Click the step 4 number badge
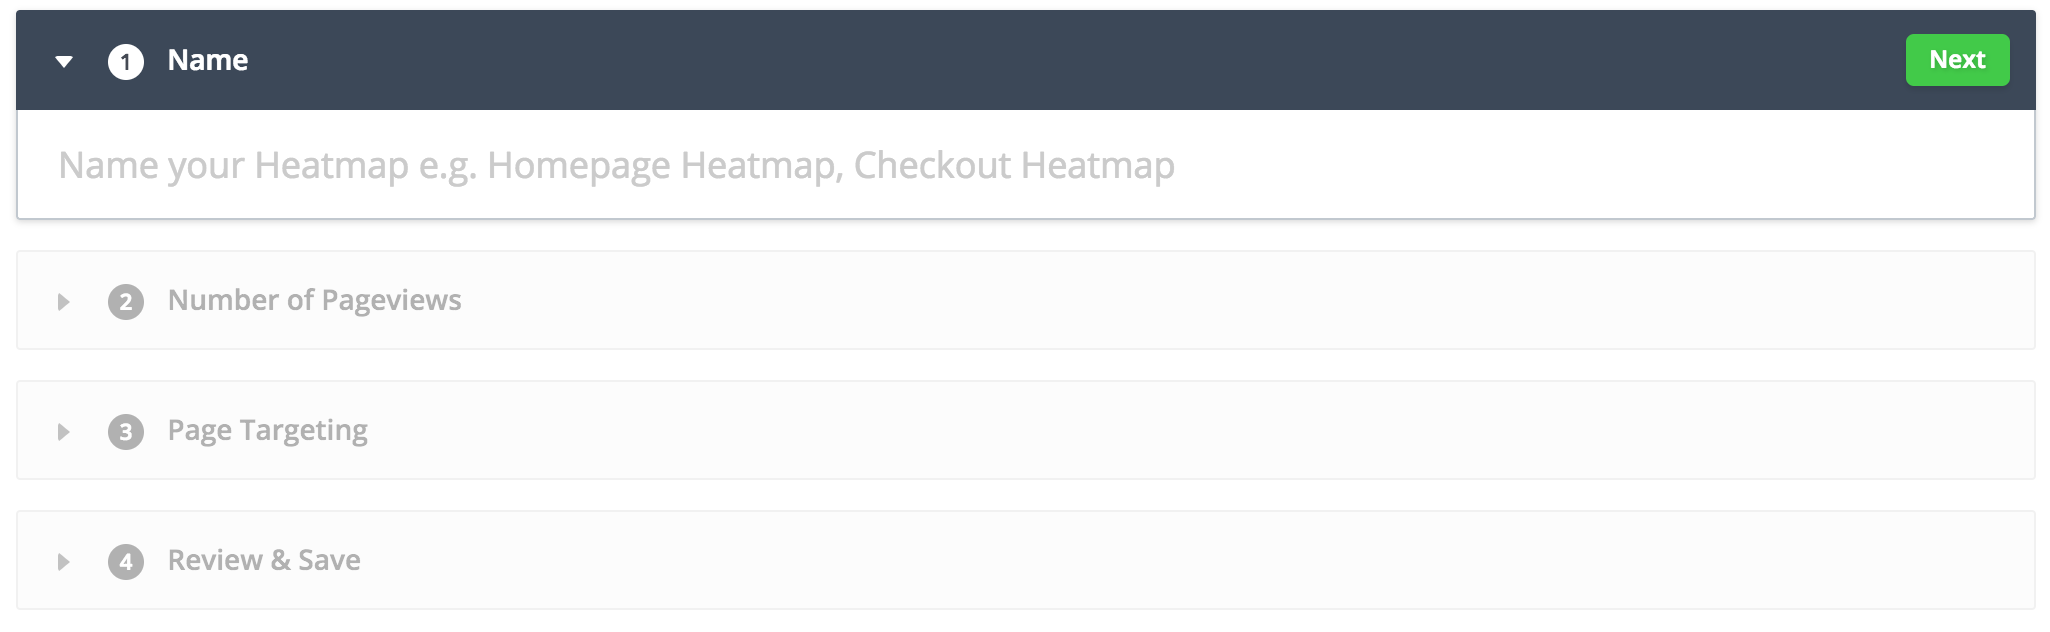Image resolution: width=2050 pixels, height=632 pixels. pos(126,562)
